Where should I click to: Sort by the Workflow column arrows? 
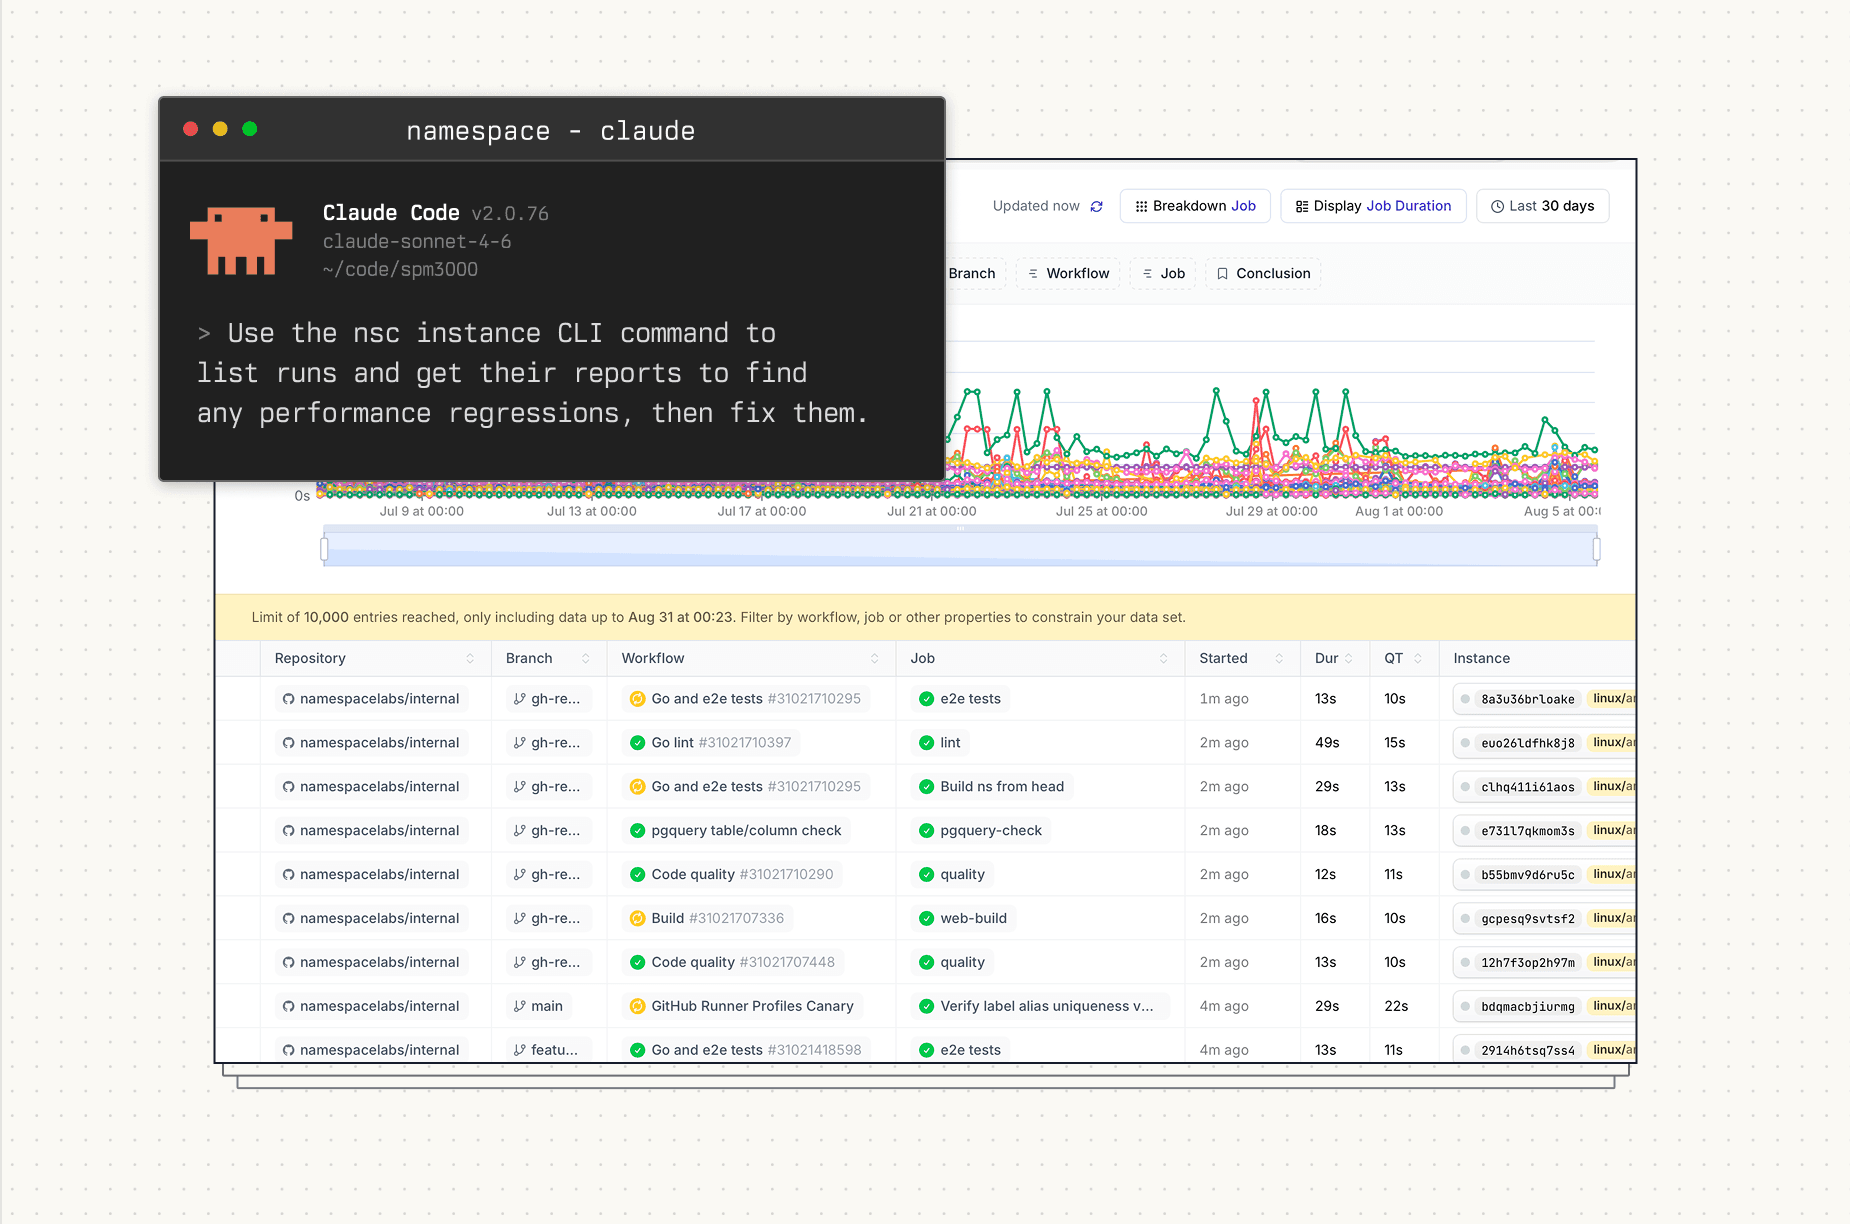874,658
